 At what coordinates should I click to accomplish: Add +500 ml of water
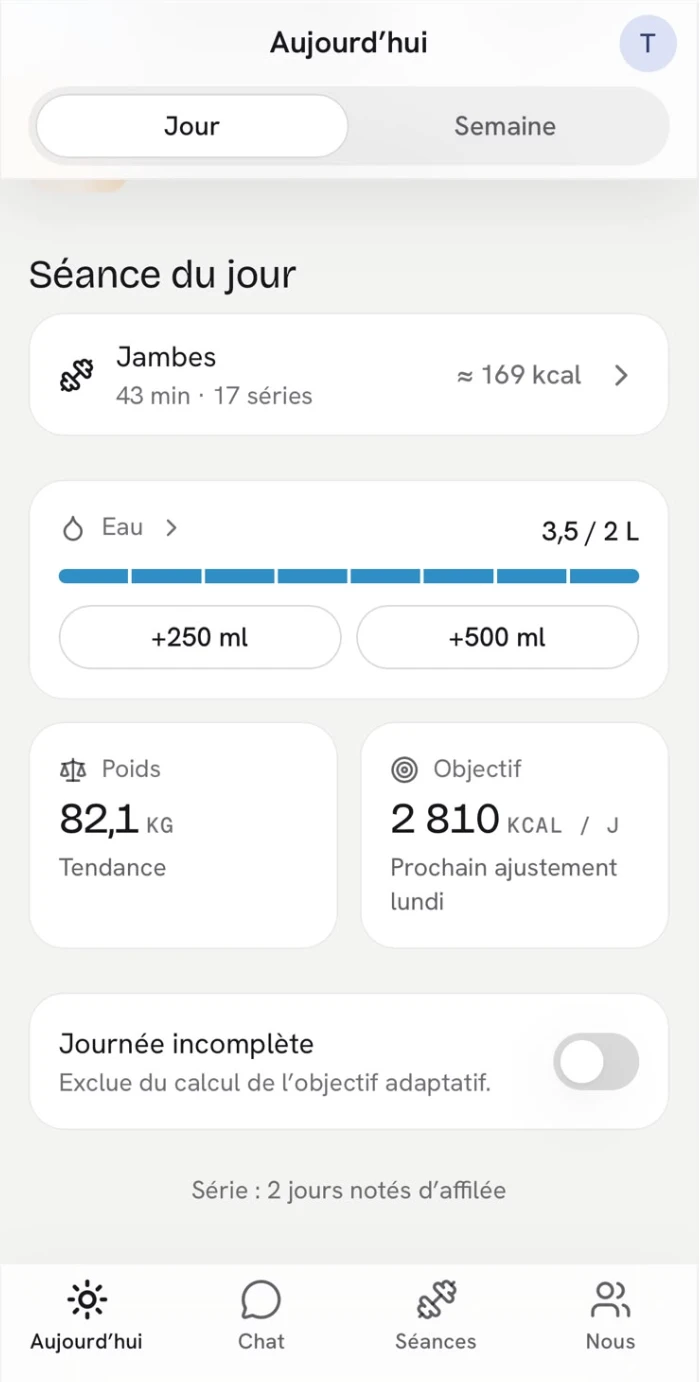(x=497, y=637)
